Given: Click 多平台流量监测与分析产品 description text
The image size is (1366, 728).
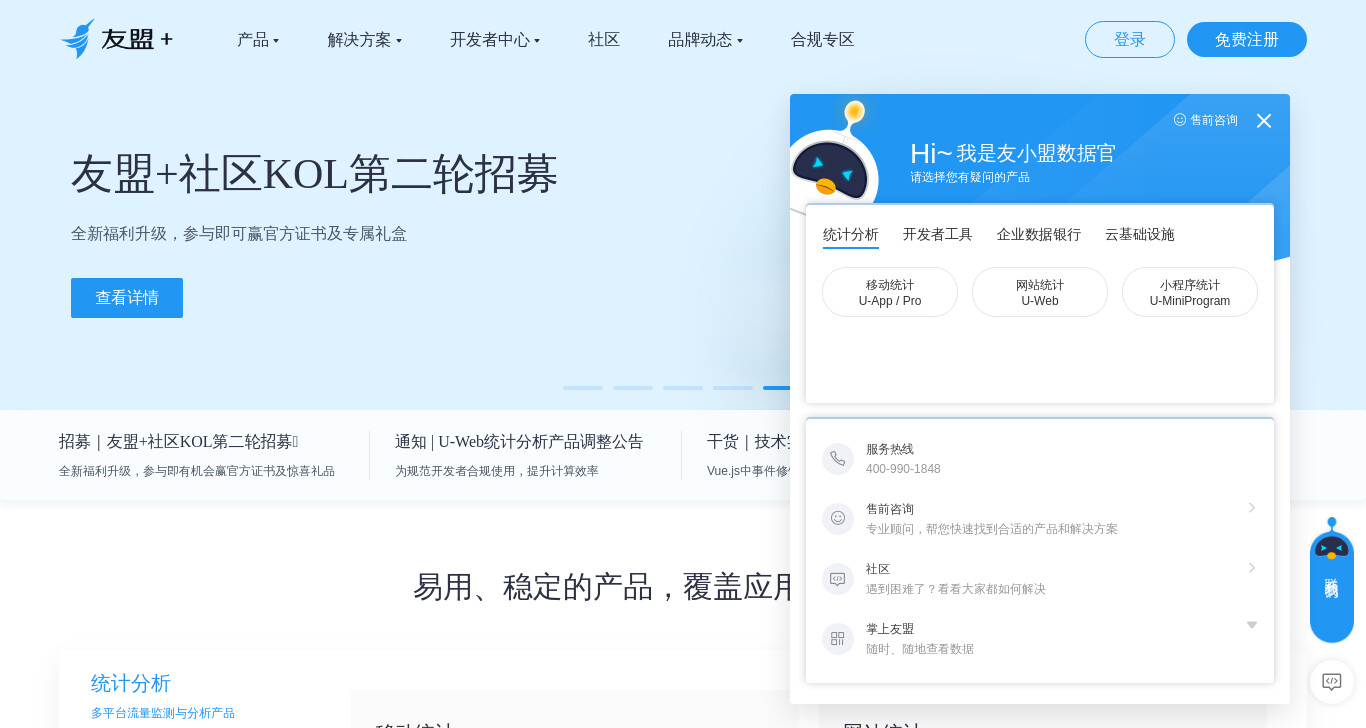Looking at the screenshot, I should coord(163,713).
